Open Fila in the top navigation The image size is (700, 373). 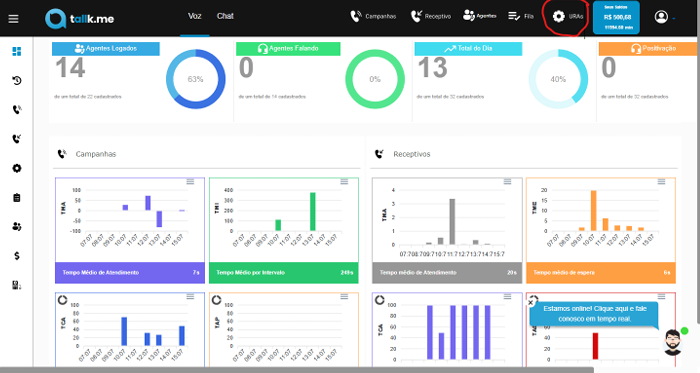pos(521,17)
